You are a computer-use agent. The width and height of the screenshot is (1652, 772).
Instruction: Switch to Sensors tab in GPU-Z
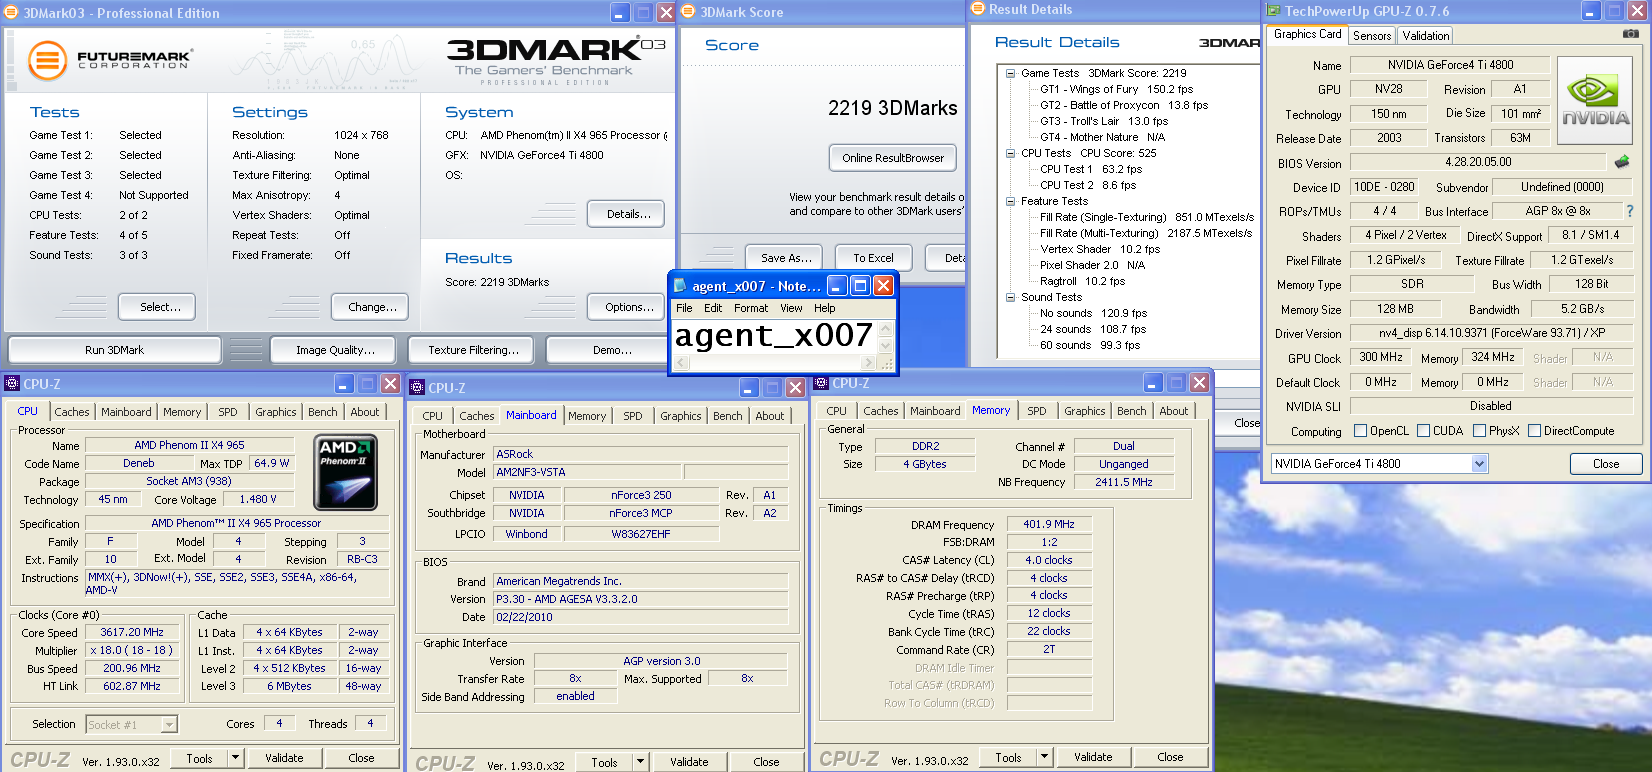pos(1372,35)
